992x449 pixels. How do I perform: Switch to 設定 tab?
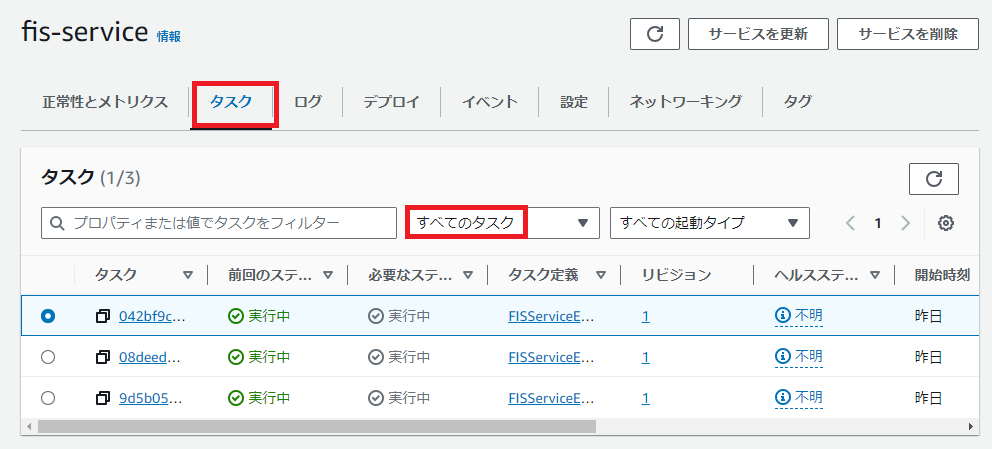coord(574,102)
